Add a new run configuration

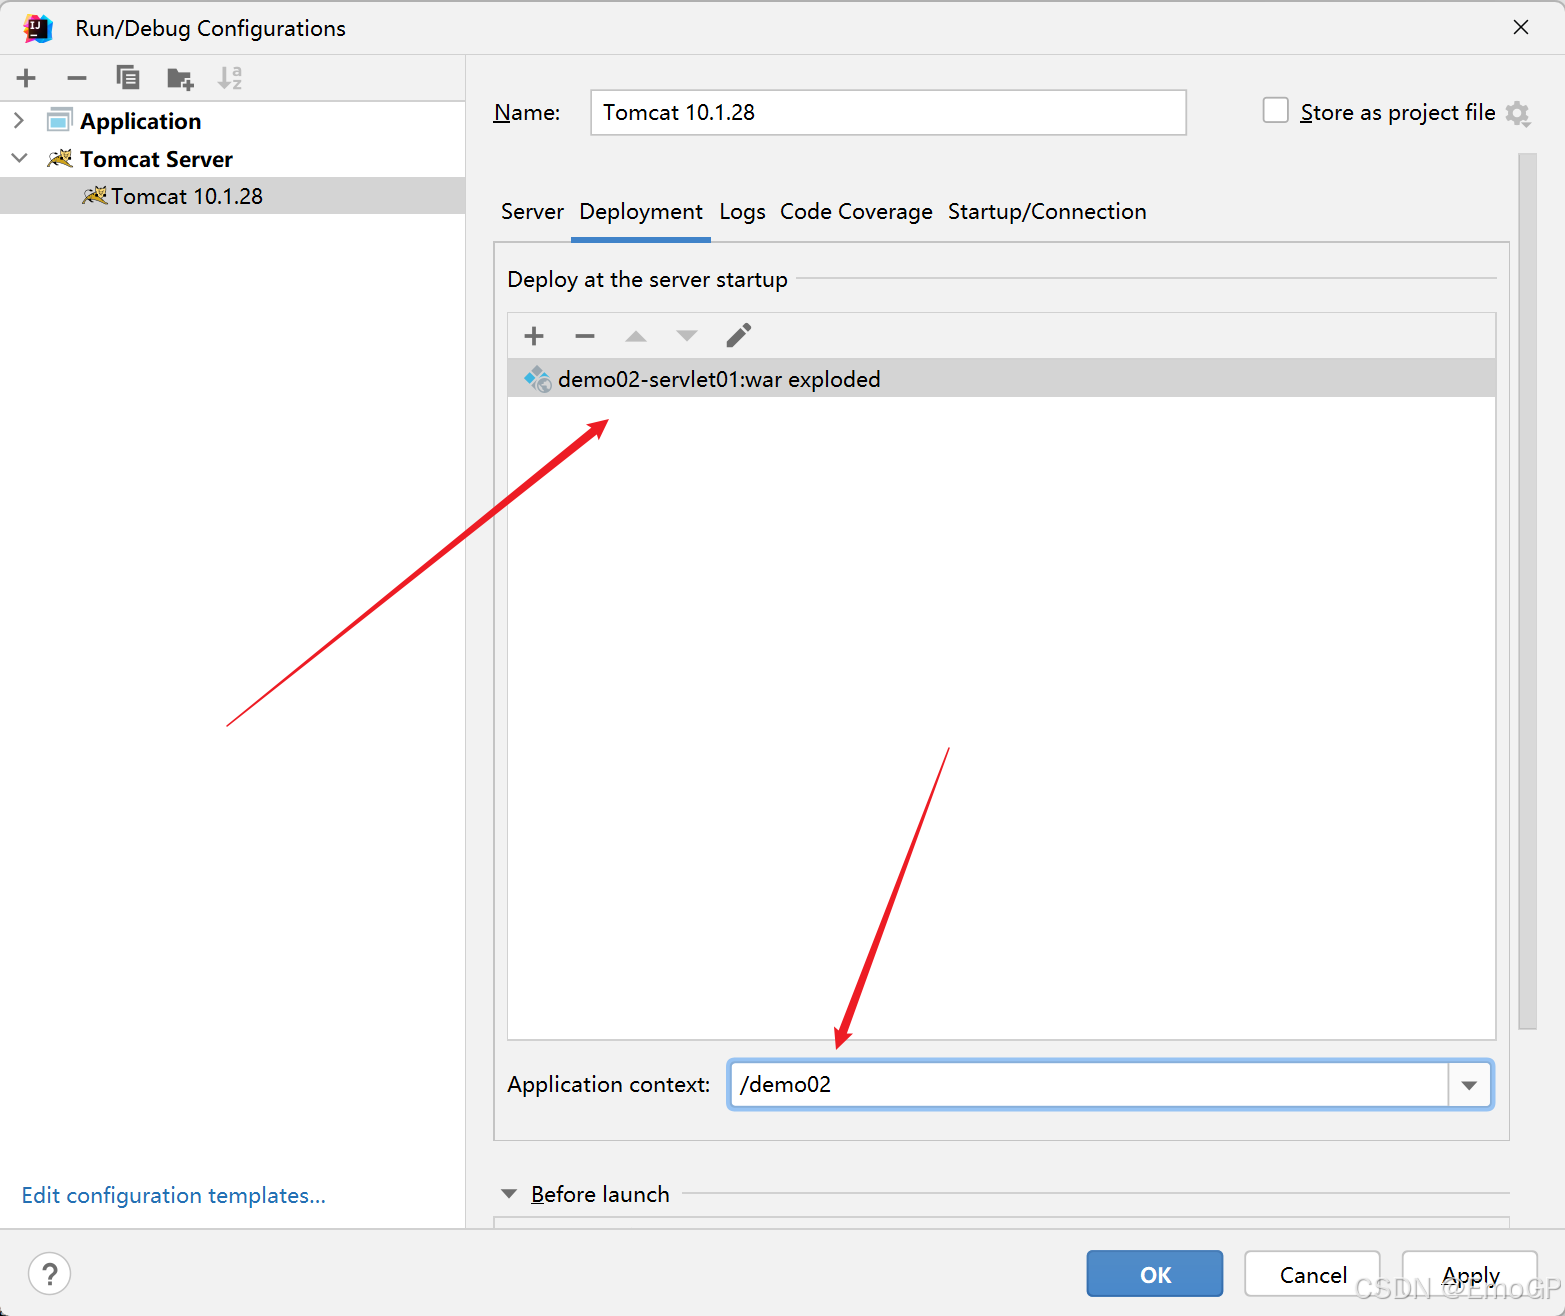[x=26, y=78]
